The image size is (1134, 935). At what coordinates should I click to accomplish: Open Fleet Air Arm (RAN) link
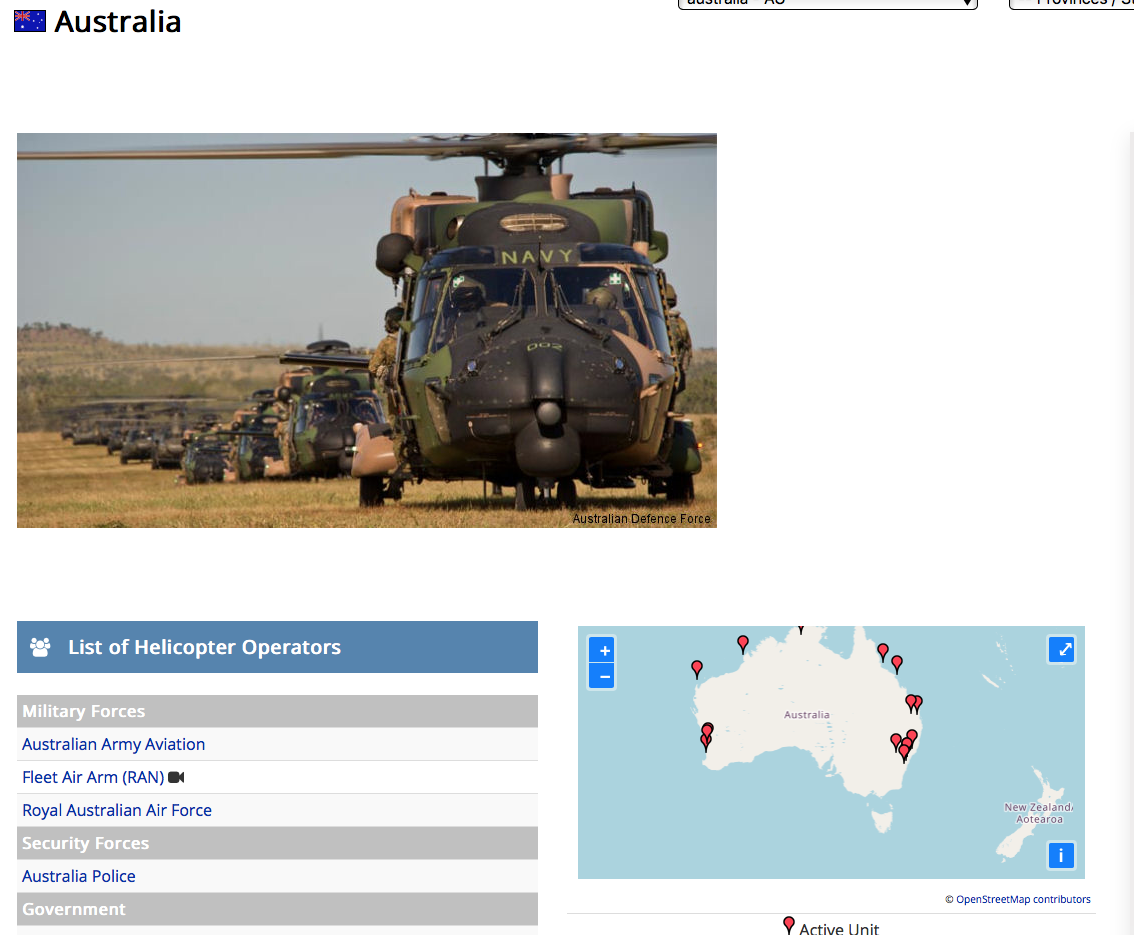click(x=93, y=777)
